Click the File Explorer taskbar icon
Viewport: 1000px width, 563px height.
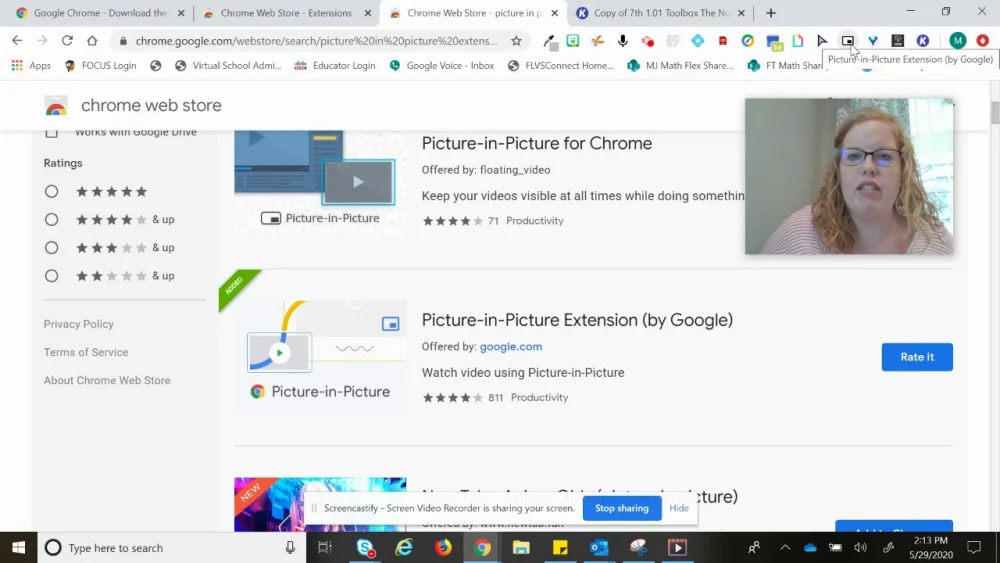[521, 547]
